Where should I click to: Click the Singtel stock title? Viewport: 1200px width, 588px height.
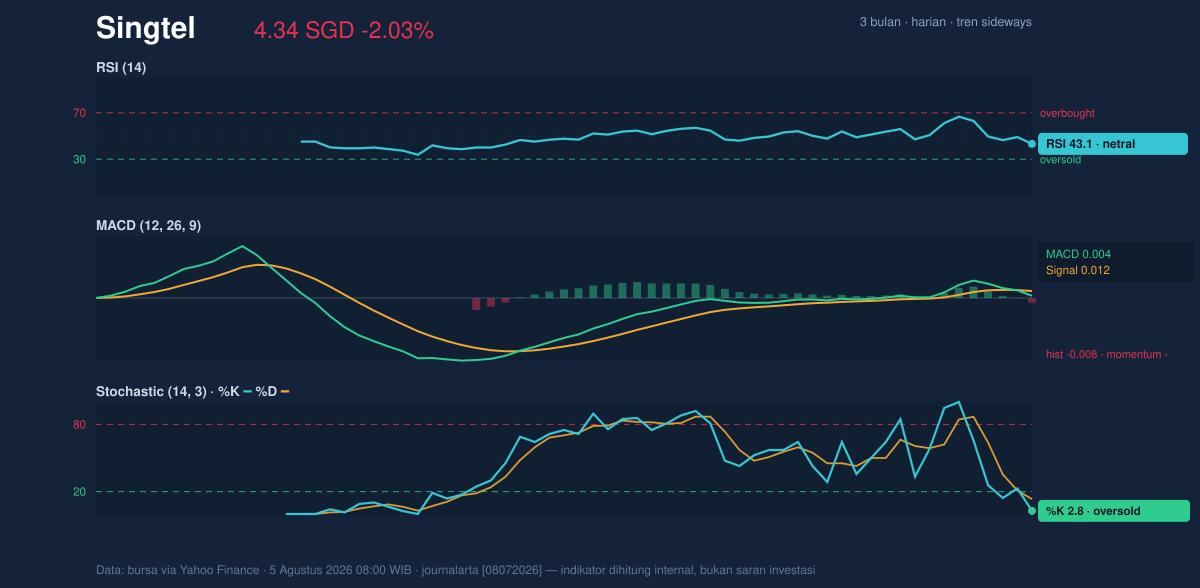(145, 29)
